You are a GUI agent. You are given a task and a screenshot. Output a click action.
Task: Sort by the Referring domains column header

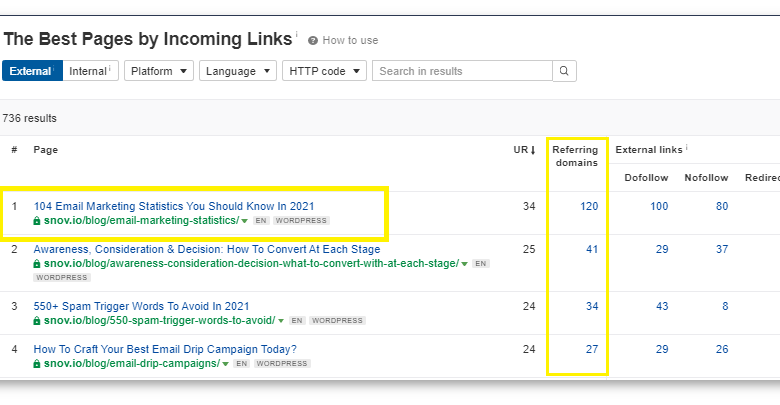tap(575, 156)
